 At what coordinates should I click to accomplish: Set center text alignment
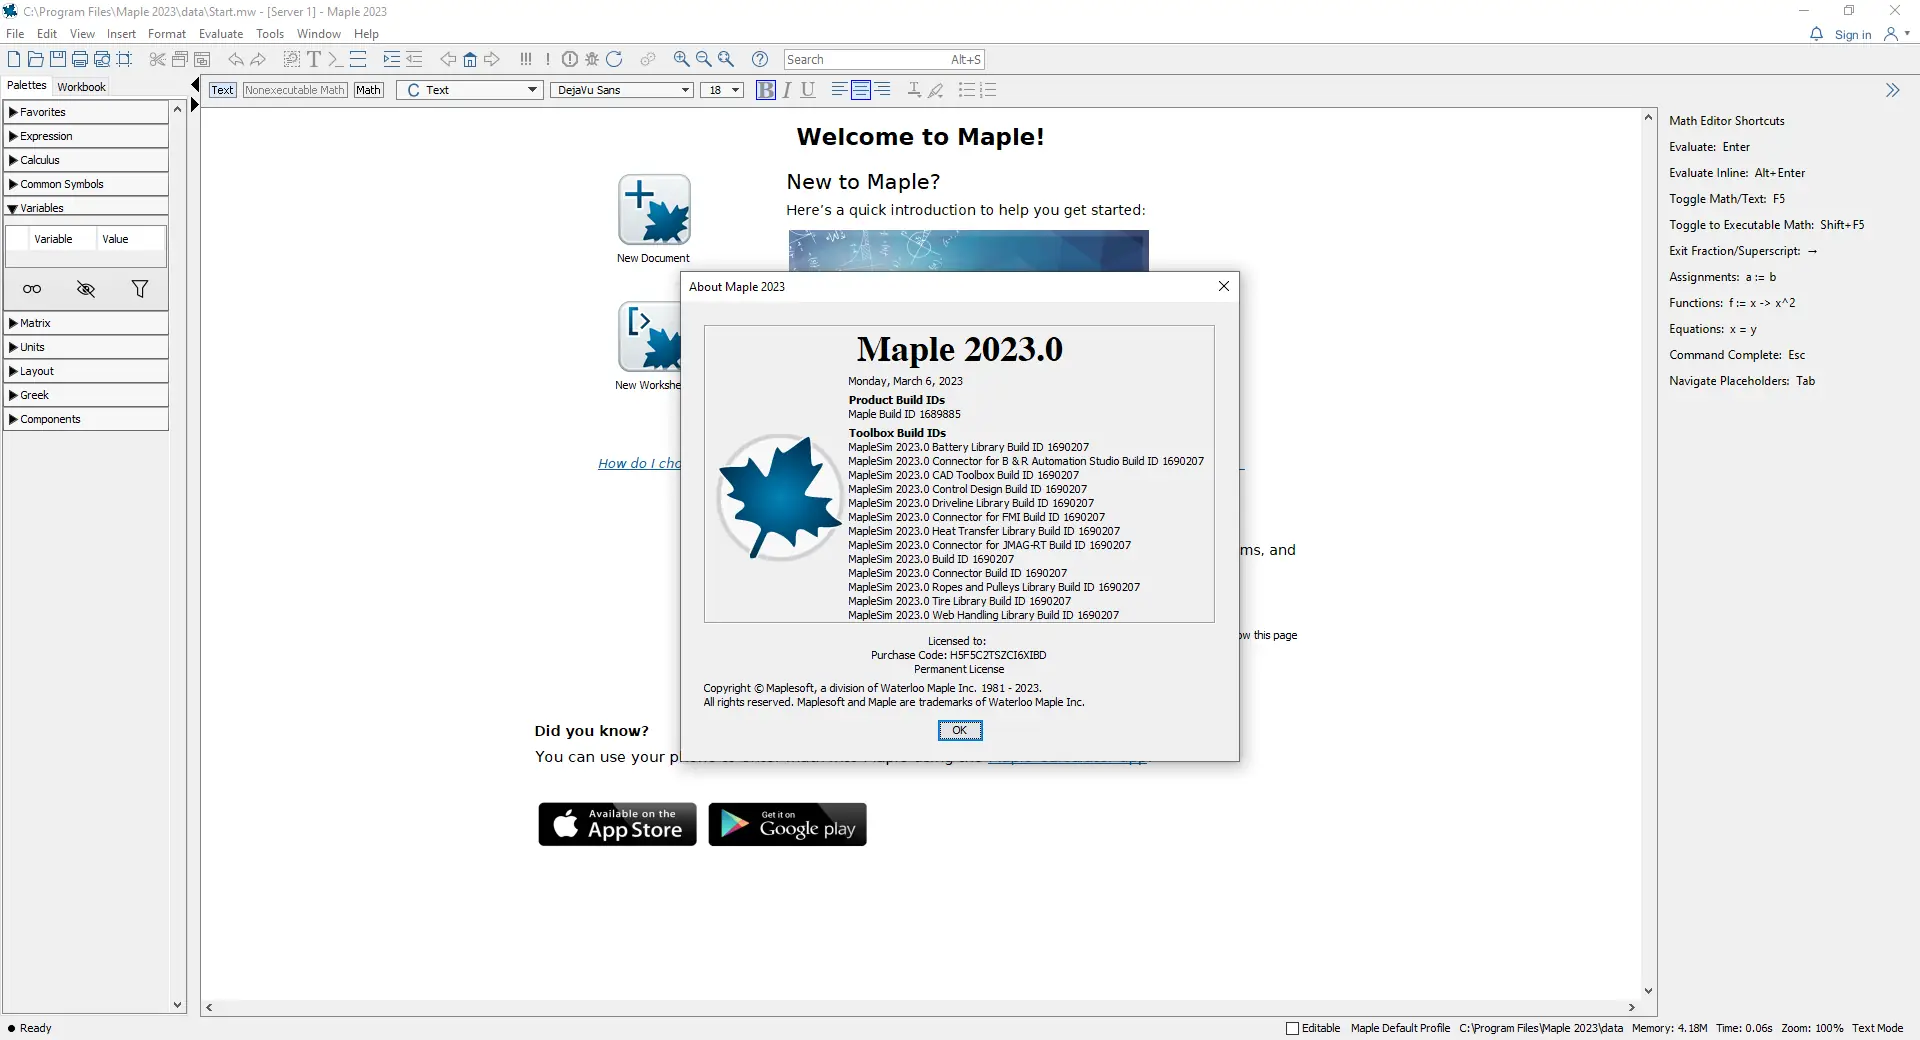pyautogui.click(x=861, y=90)
